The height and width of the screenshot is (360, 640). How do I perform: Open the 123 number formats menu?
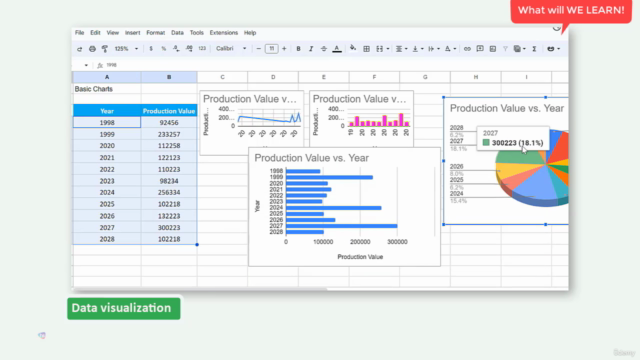pyautogui.click(x=202, y=49)
